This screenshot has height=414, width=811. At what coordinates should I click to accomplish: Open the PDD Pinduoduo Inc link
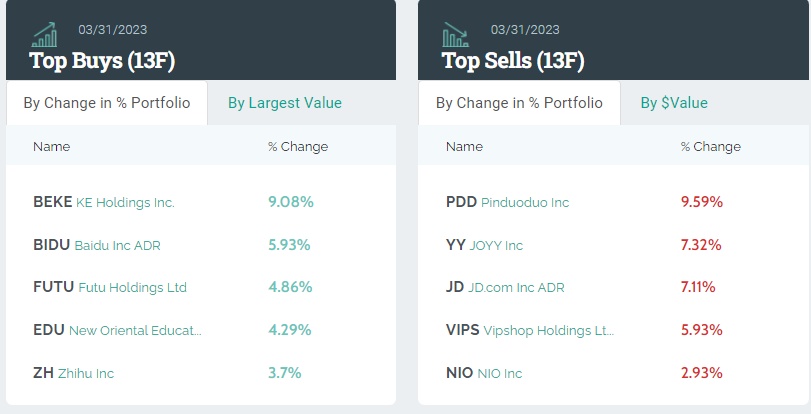507,202
